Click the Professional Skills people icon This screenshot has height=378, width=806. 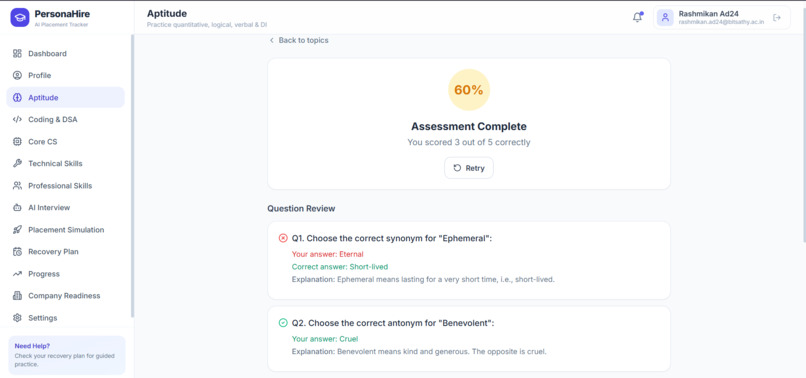click(x=17, y=186)
